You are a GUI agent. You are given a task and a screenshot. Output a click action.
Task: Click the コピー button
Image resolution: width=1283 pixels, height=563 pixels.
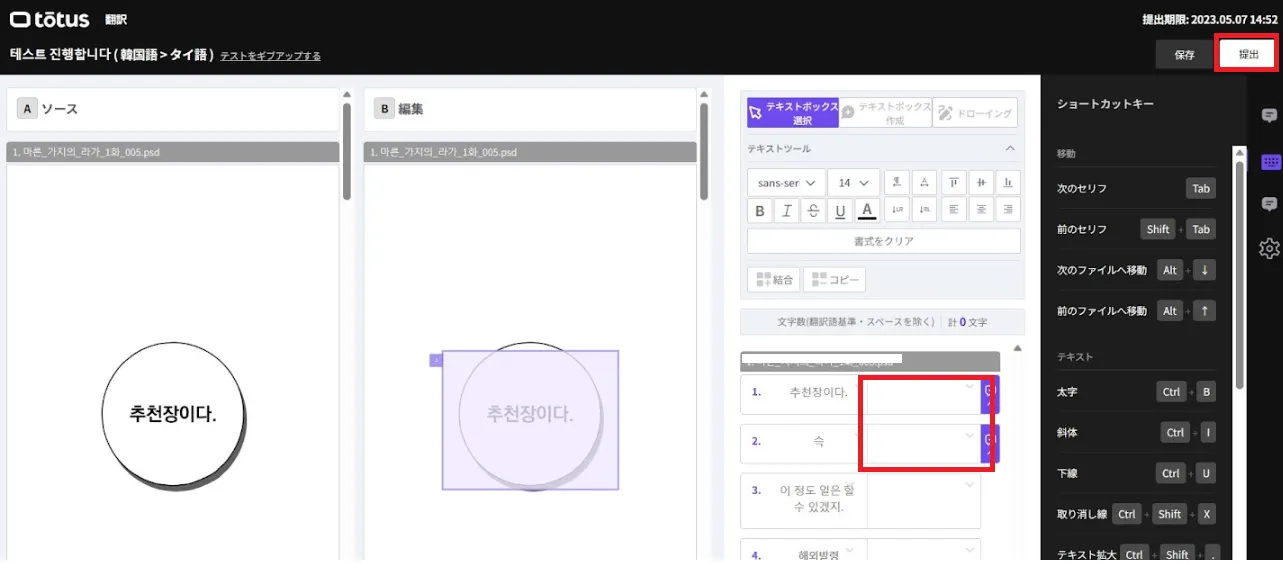pos(835,280)
